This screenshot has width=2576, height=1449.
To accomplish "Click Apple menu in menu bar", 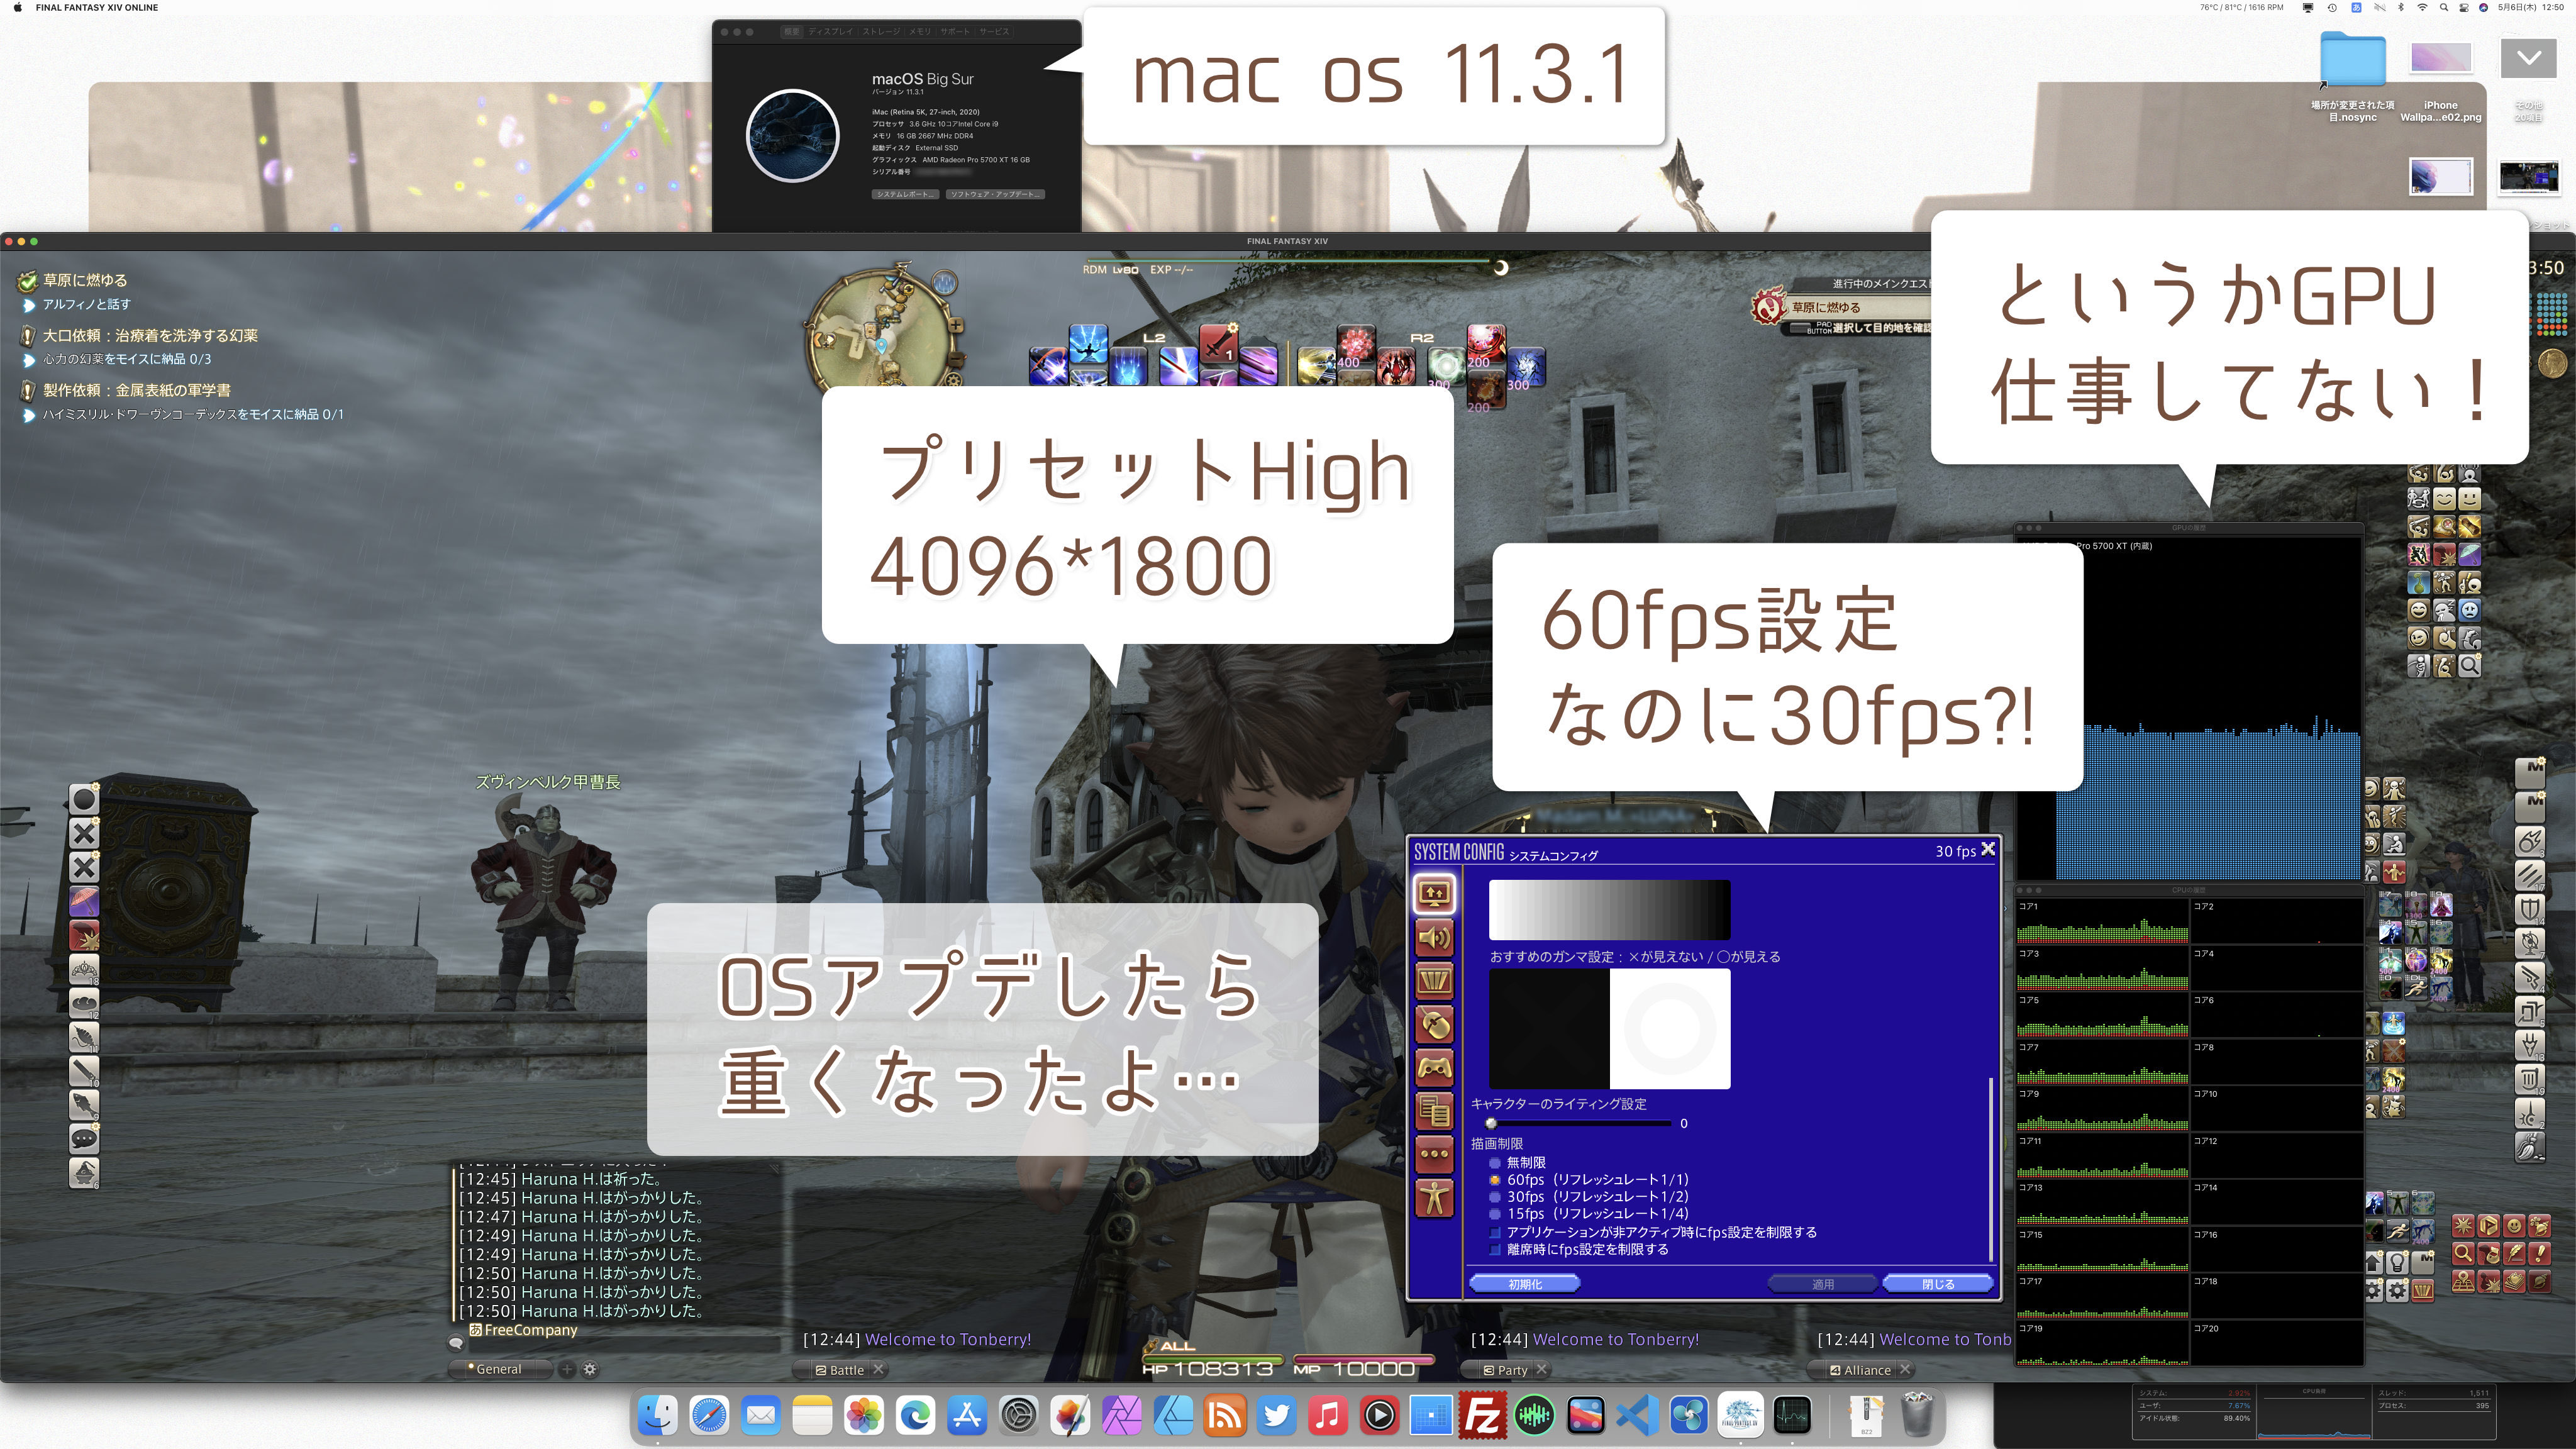I will 17,7.
